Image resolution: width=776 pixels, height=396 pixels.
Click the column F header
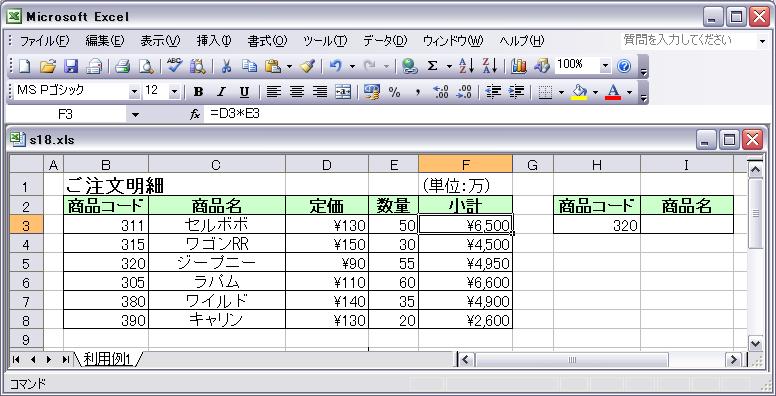point(465,165)
